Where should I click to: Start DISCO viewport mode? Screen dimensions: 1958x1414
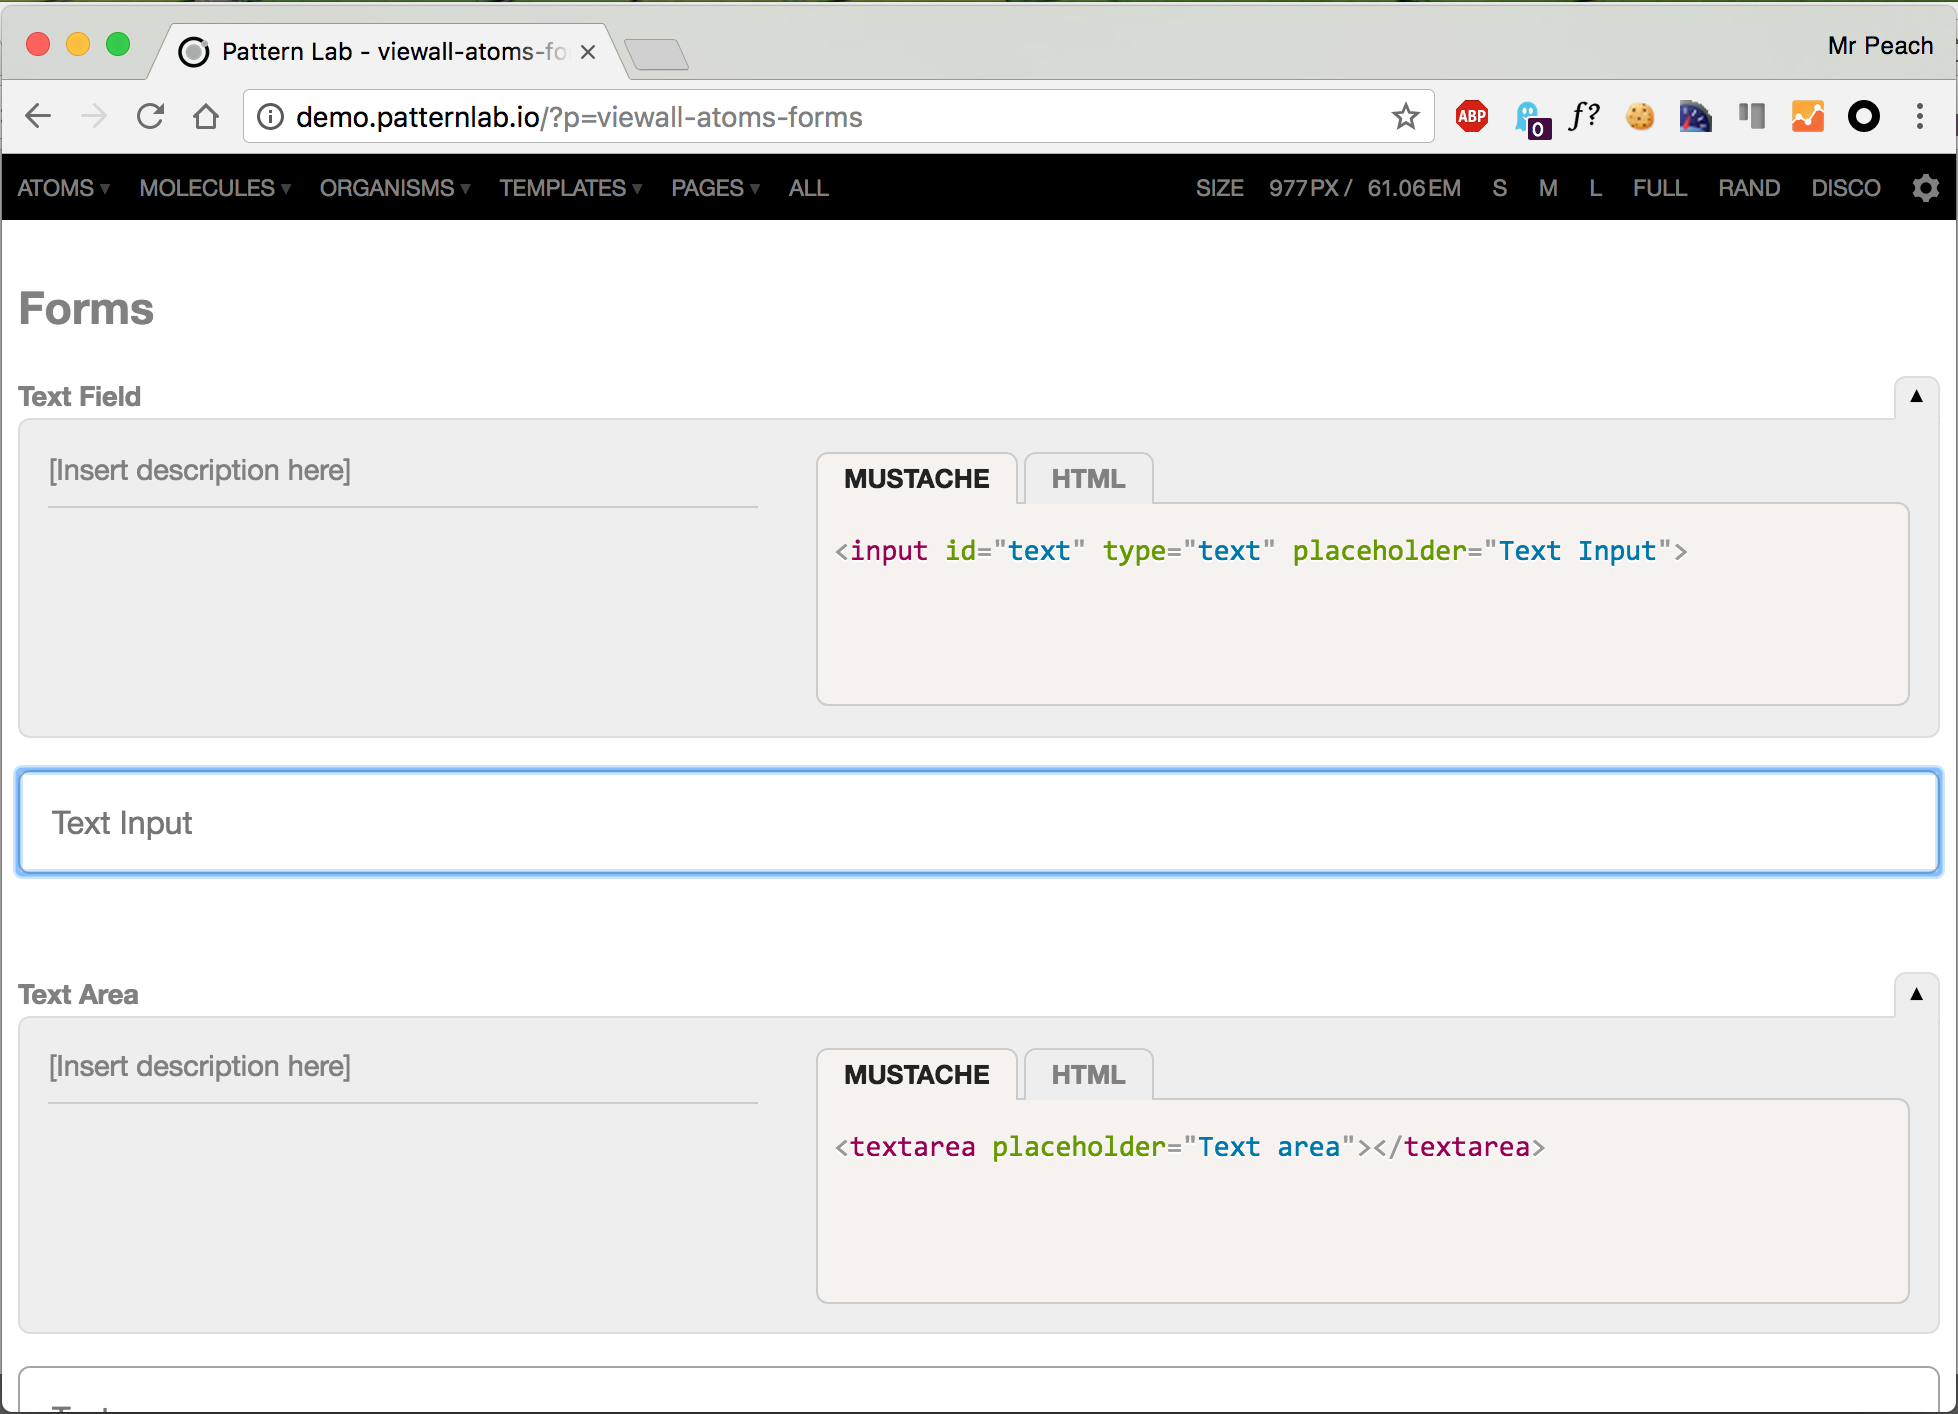point(1846,188)
